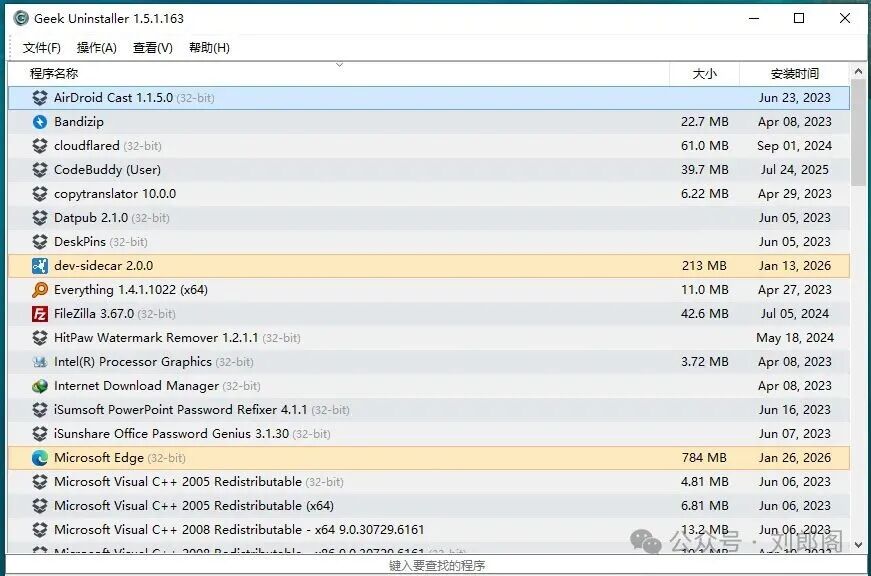Image resolution: width=871 pixels, height=576 pixels.
Task: Click the sort arrow above the name column
Action: pos(339,65)
